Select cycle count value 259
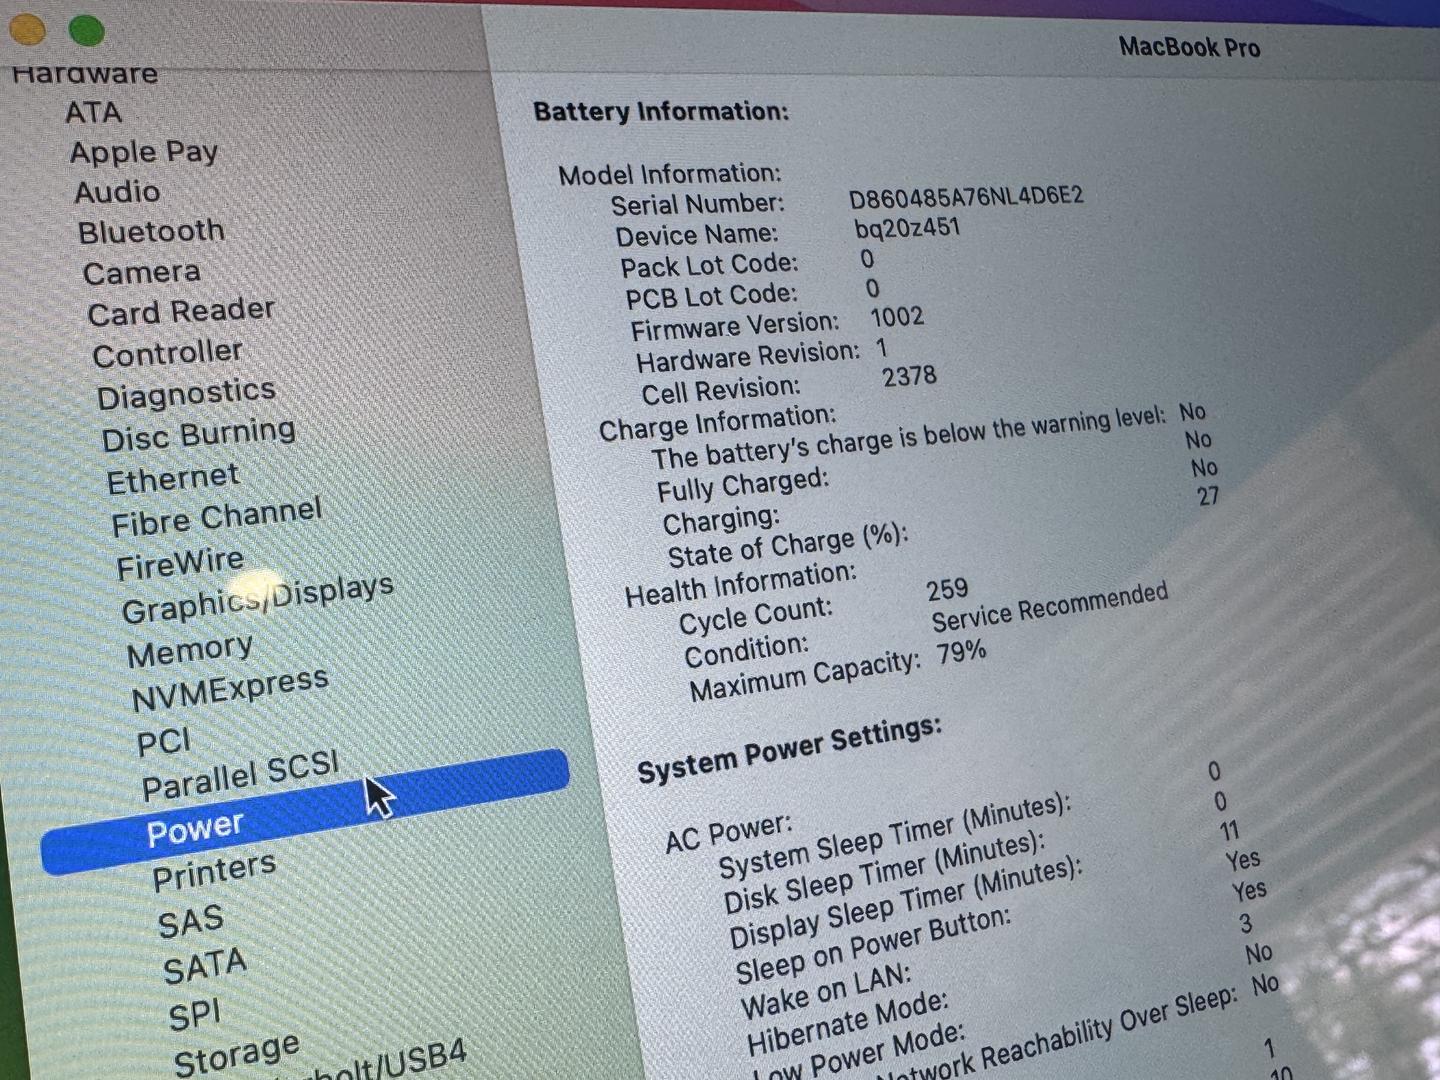The height and width of the screenshot is (1080, 1440). point(947,589)
